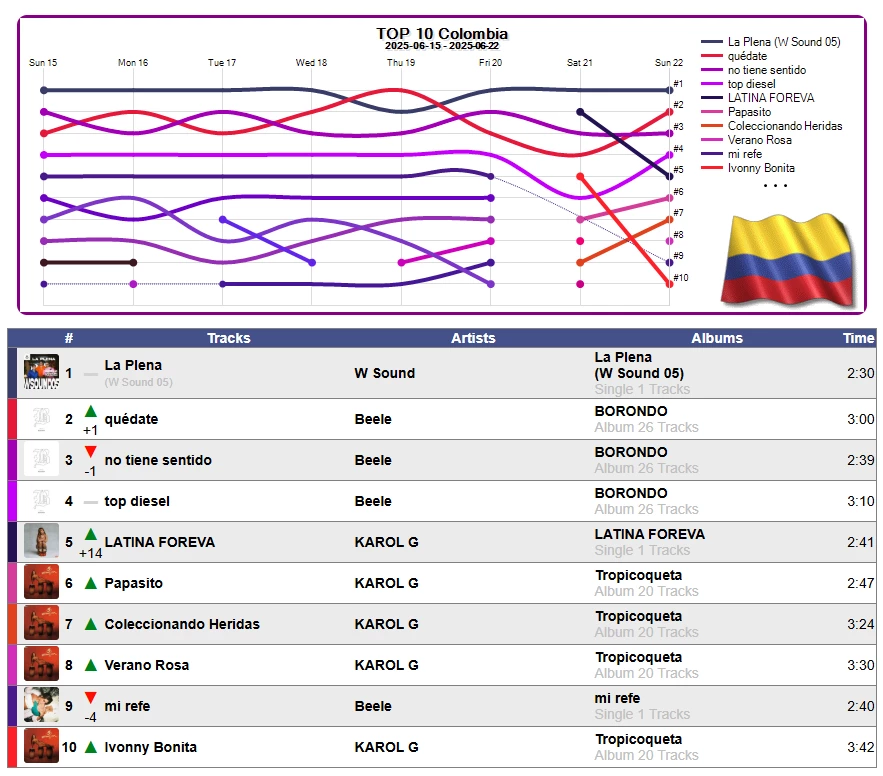This screenshot has height=776, width=883.
Task: Click the 3:42 time for Ivonny Bonita
Action: click(x=860, y=747)
